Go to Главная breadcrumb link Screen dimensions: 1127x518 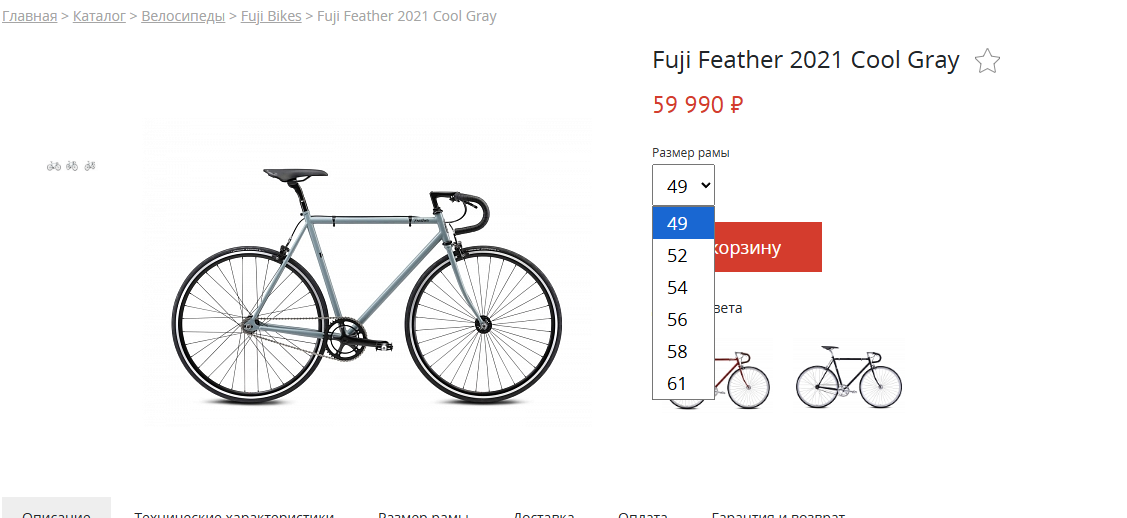(29, 16)
